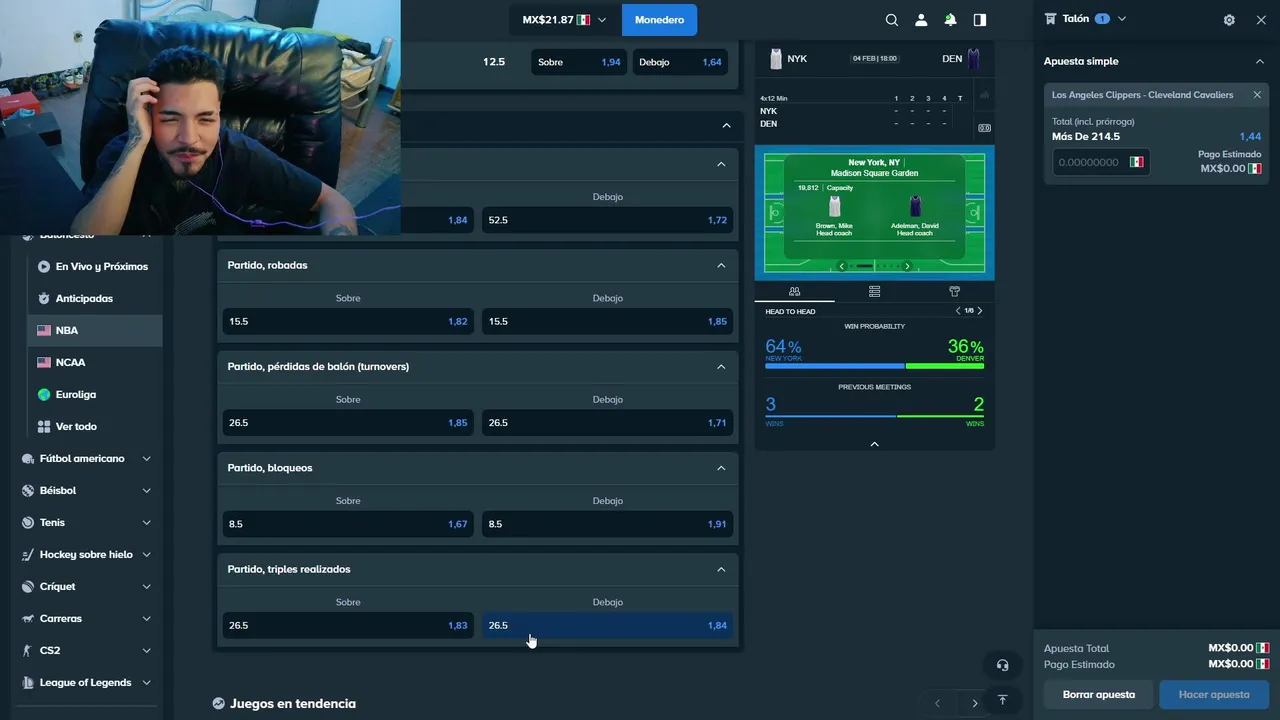This screenshot has width=1280, height=720.
Task: Click the Monedero wallet button
Action: tap(659, 20)
